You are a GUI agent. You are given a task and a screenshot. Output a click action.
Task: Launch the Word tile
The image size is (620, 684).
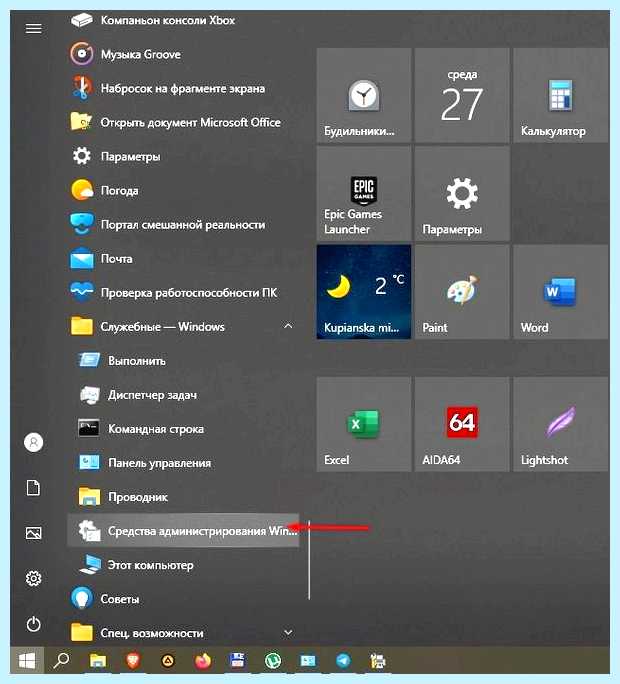coord(561,292)
